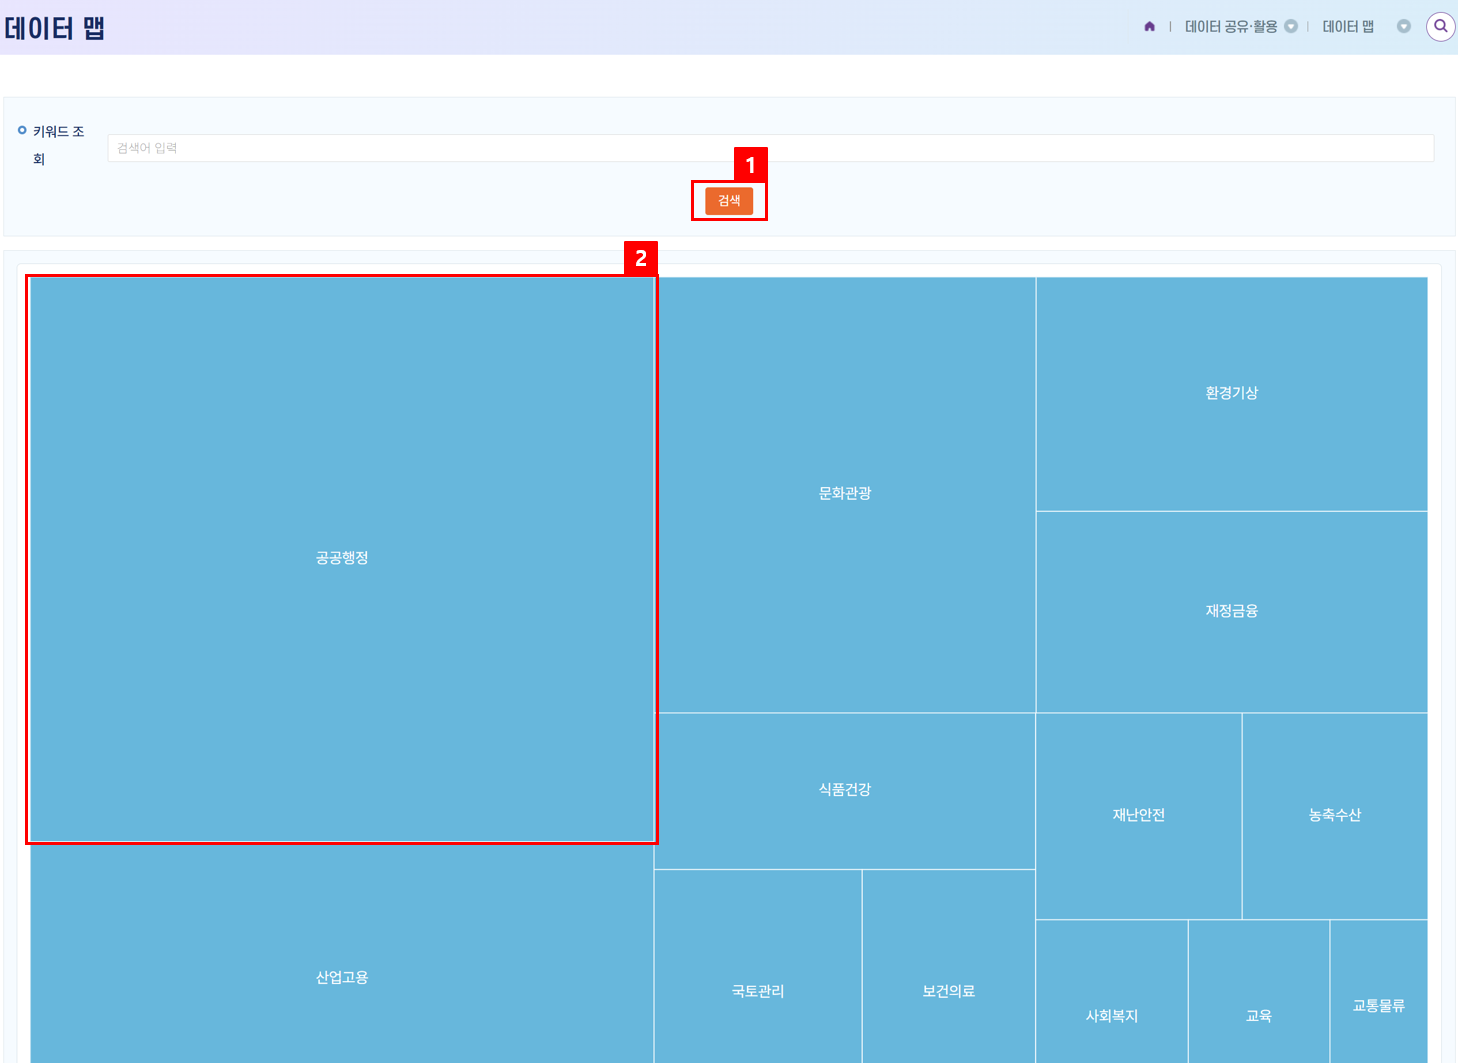
Task: Select the 공공행정 treemap tile
Action: [342, 558]
